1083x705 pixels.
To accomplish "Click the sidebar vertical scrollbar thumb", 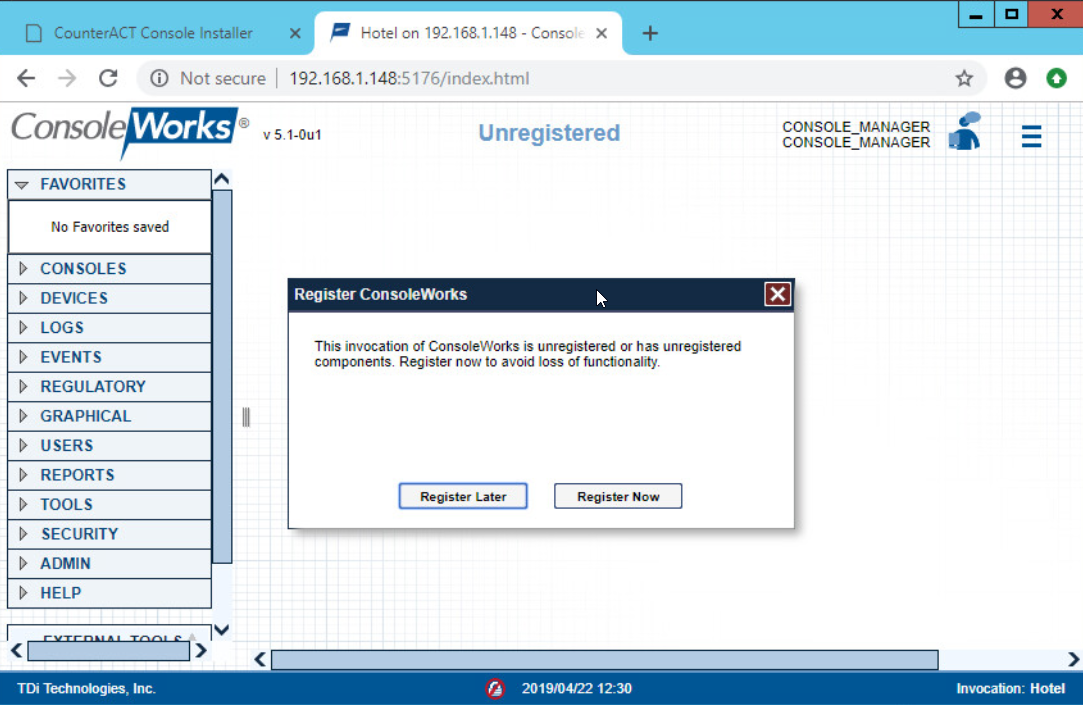I will [222, 376].
